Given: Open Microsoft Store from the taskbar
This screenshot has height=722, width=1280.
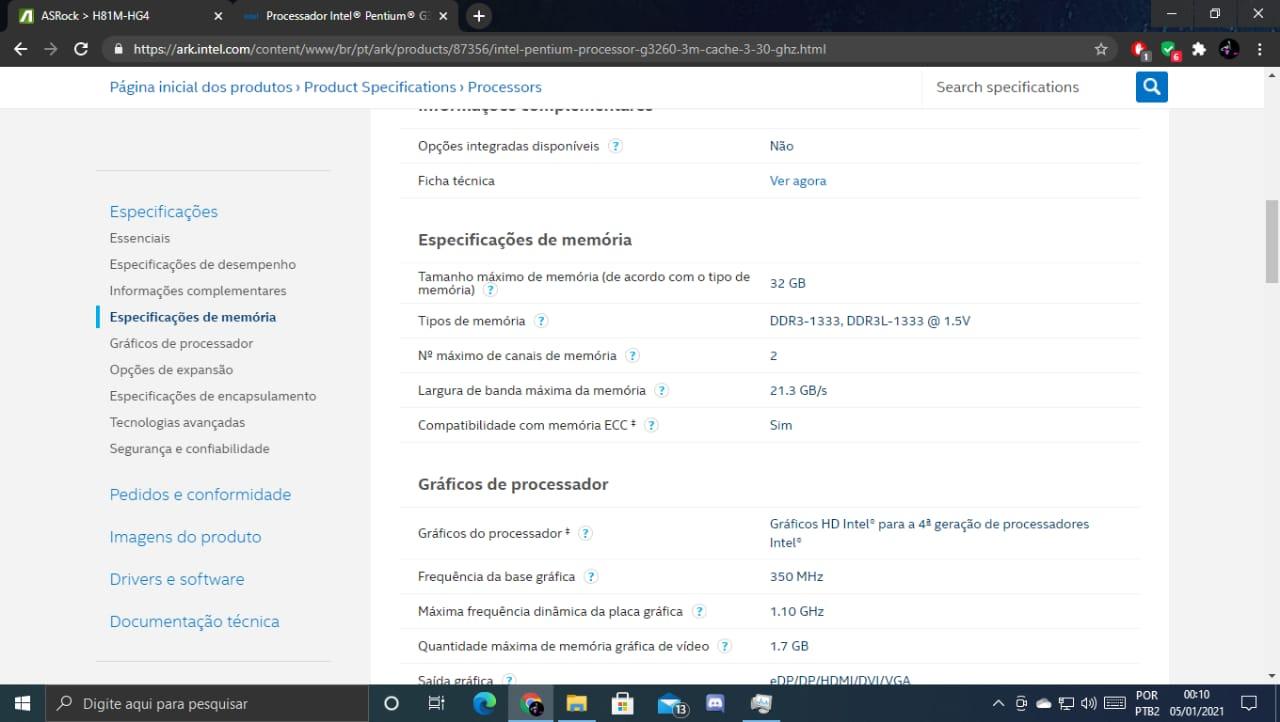Looking at the screenshot, I should coord(622,703).
